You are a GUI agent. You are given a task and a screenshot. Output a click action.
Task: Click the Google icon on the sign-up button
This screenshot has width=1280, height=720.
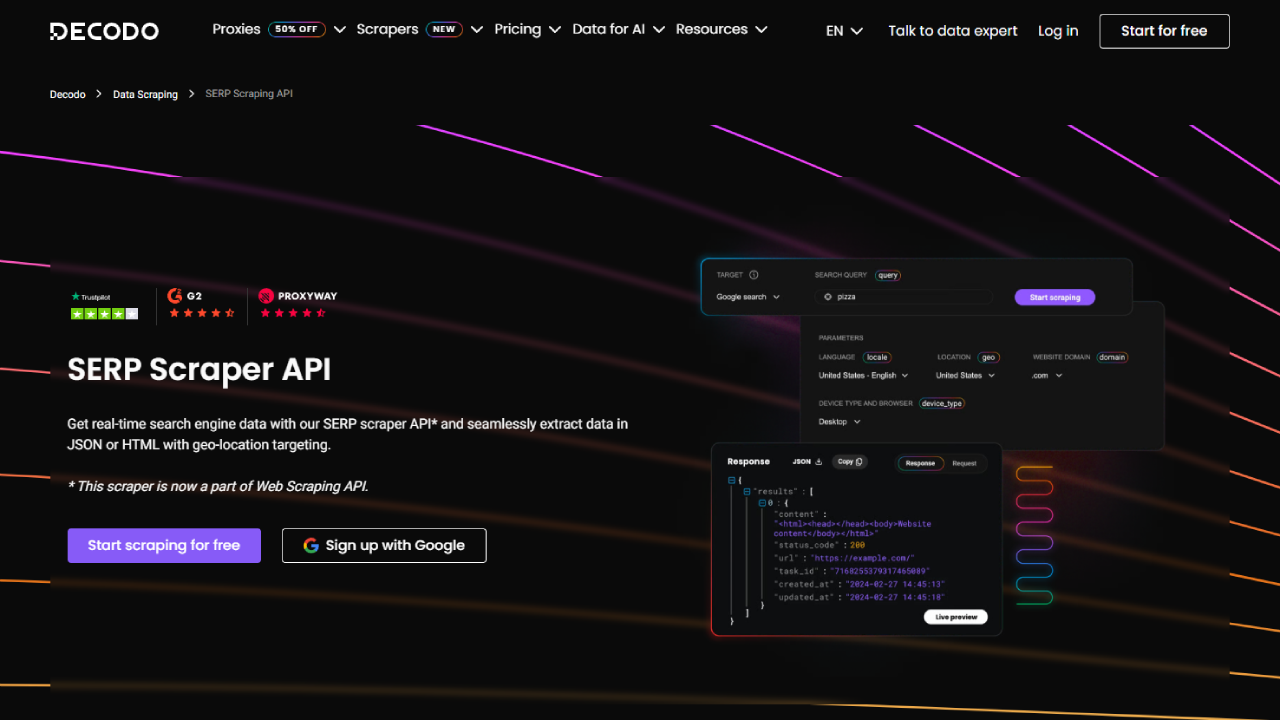tap(311, 545)
